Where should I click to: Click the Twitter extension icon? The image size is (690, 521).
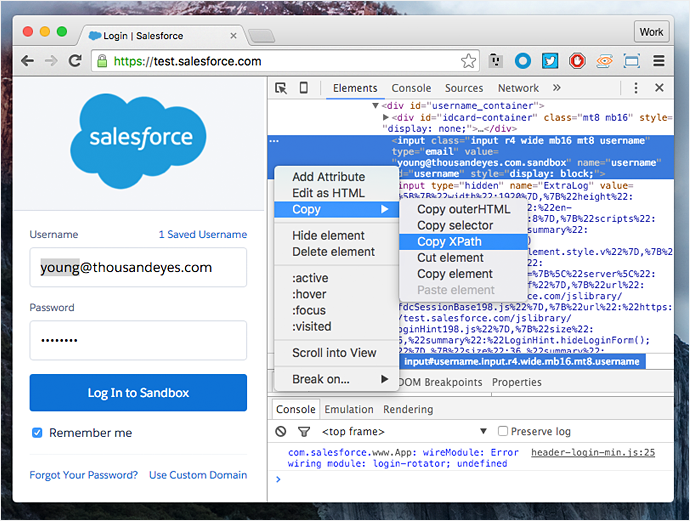pos(550,61)
